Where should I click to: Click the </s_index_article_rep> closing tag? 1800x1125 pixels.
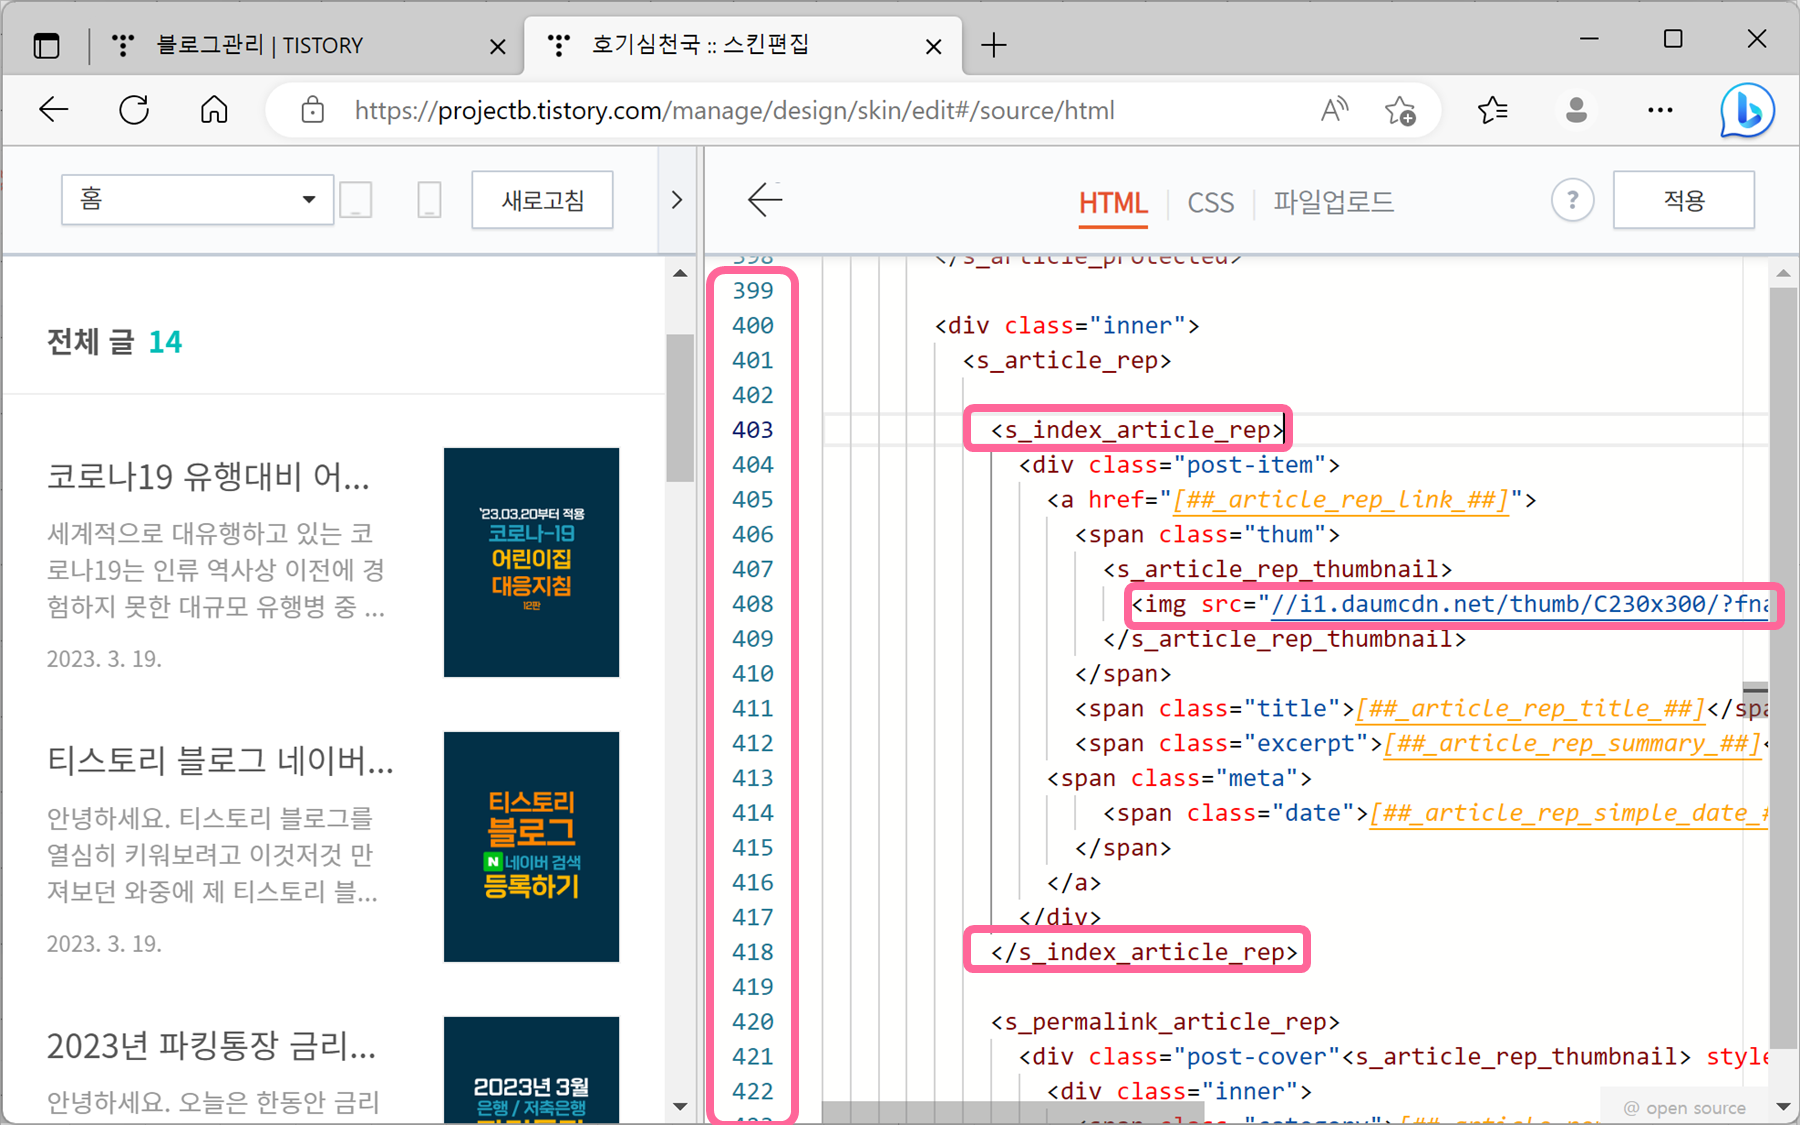[1144, 952]
